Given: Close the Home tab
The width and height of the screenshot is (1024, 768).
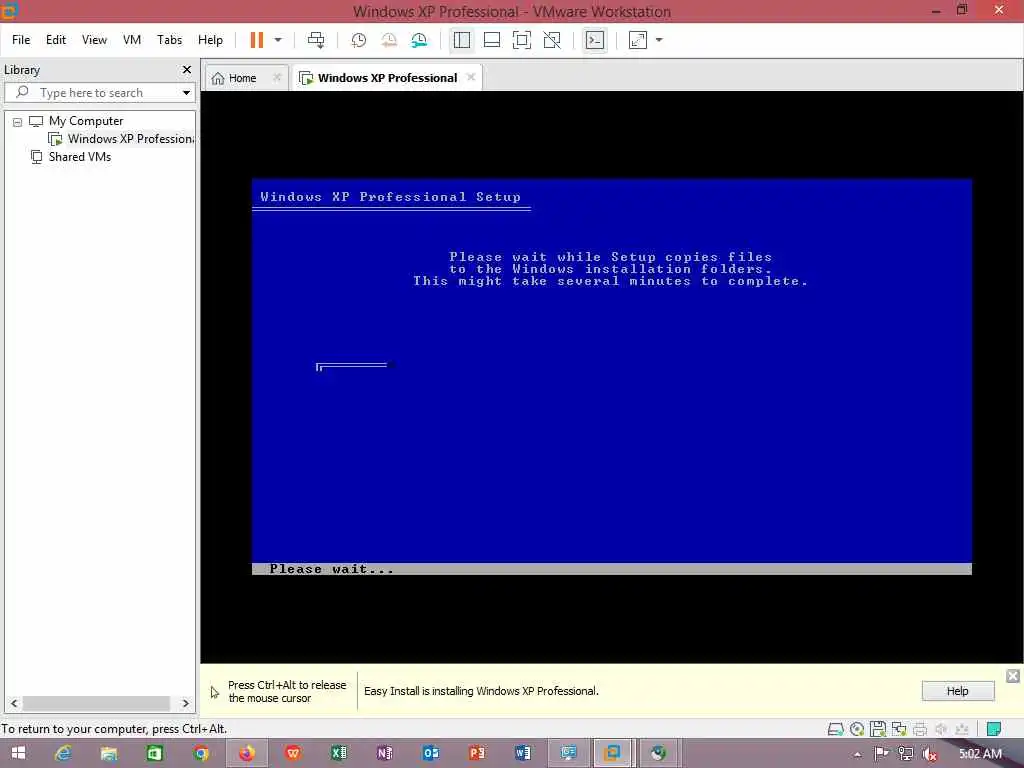Looking at the screenshot, I should pyautogui.click(x=277, y=77).
